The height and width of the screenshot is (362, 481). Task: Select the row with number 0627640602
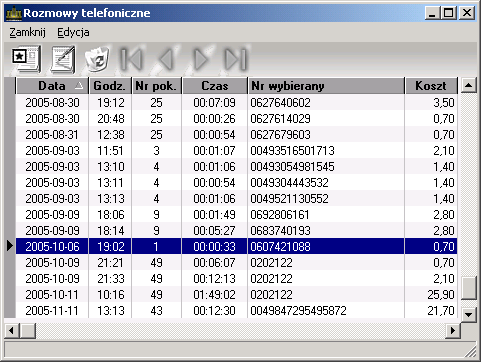[x=236, y=102]
